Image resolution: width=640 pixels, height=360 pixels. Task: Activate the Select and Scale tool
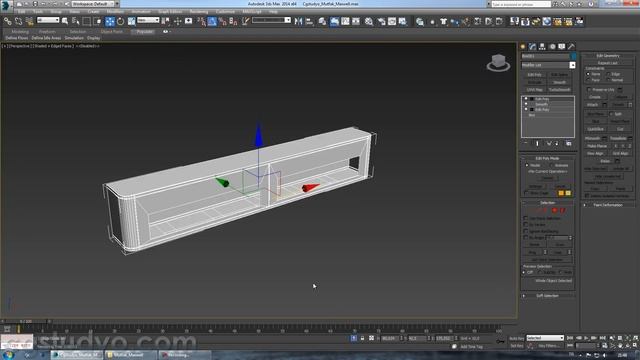coord(131,21)
